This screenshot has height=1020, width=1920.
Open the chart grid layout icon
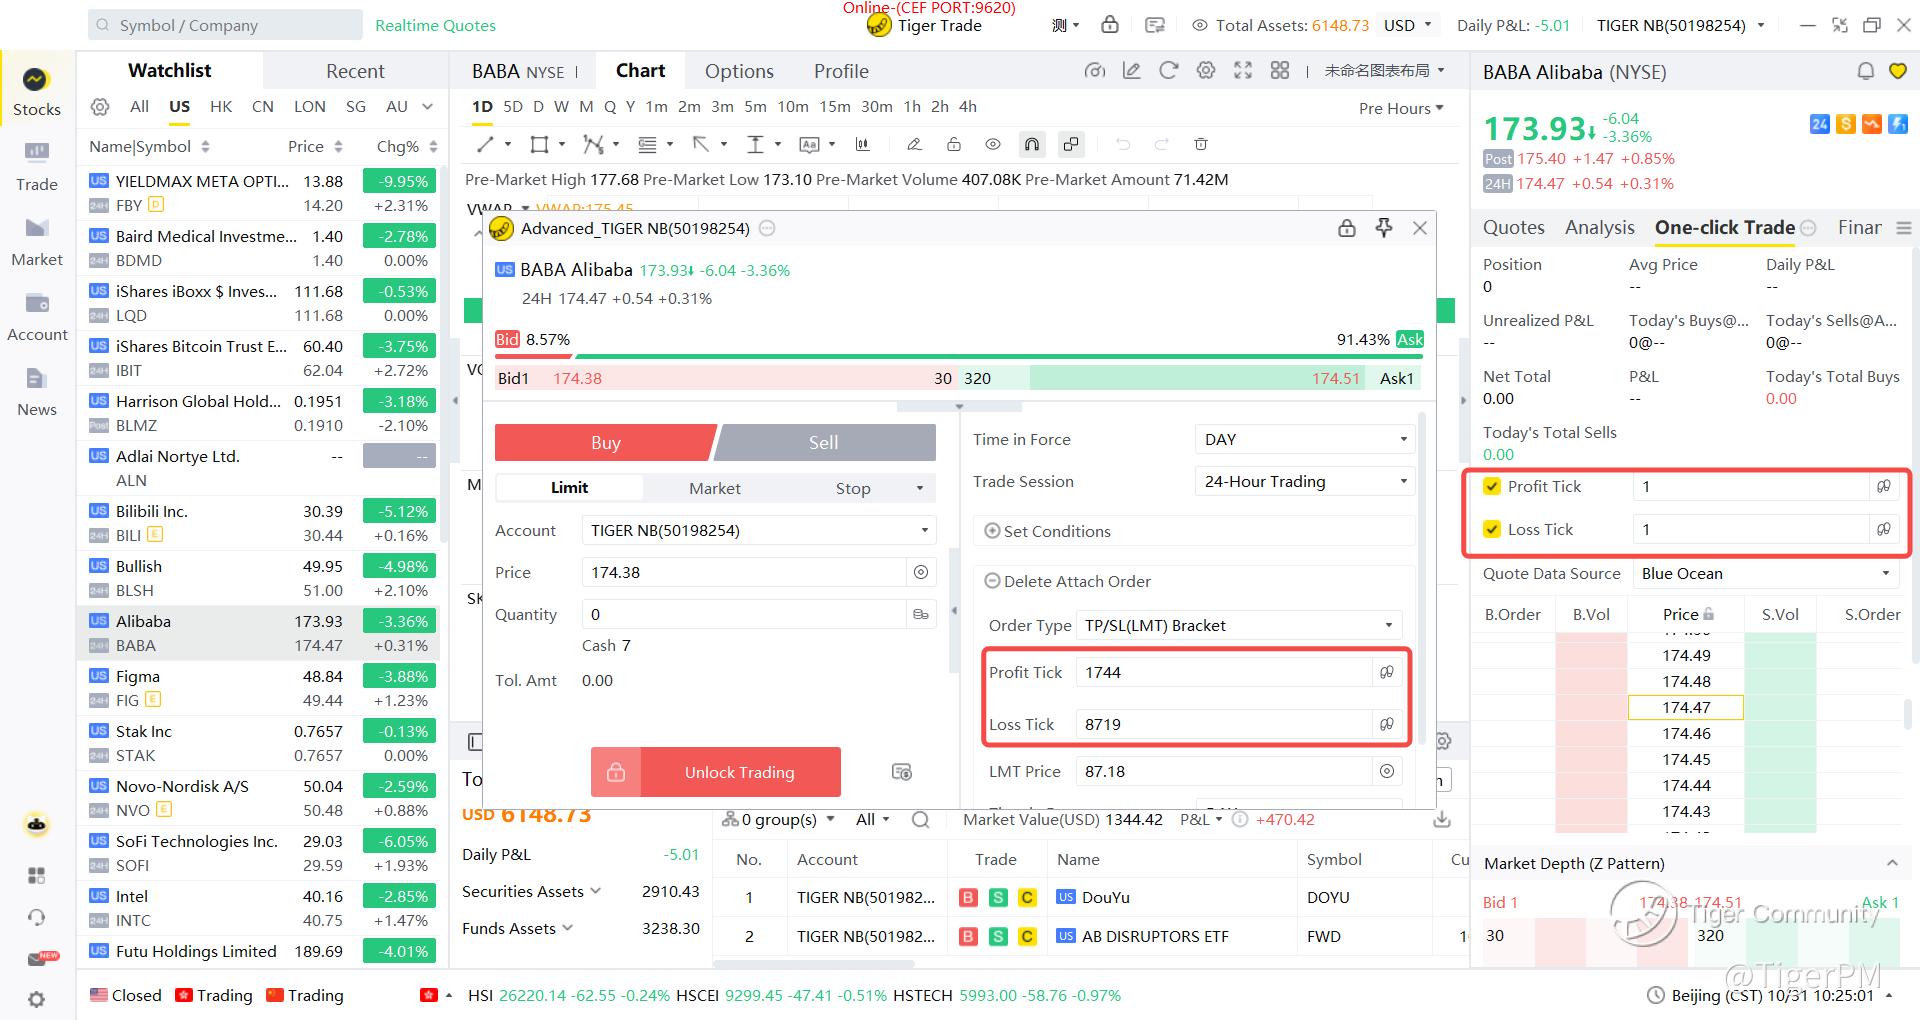(1280, 70)
